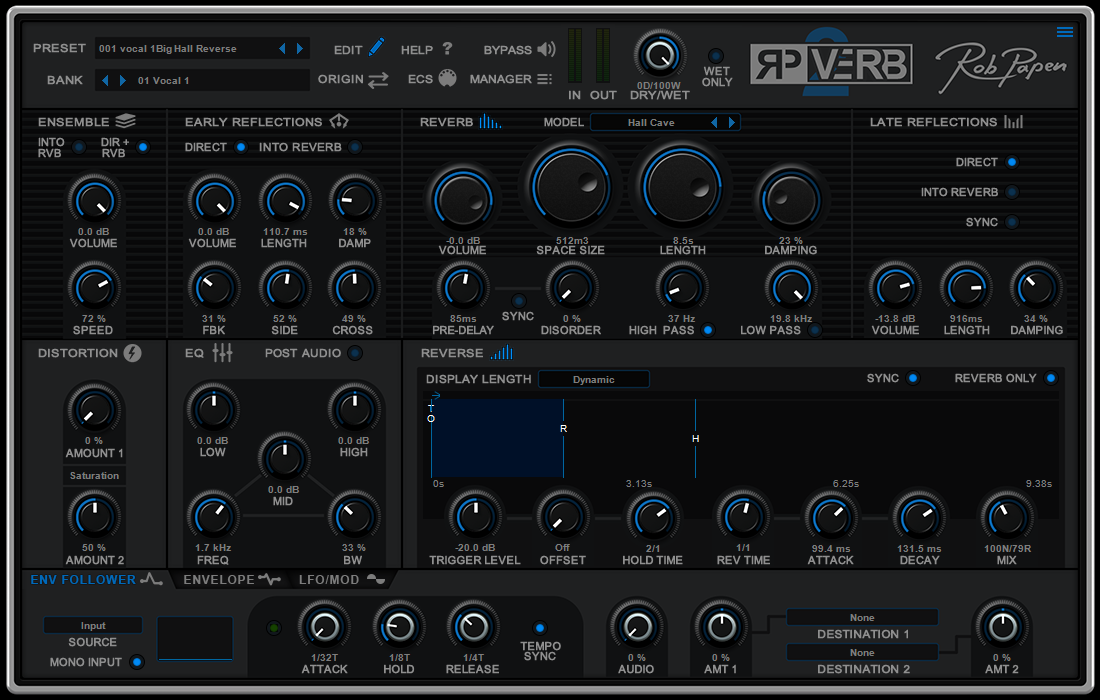This screenshot has height=700, width=1100.
Task: Click the Ensemble Speed knob
Action: 93,288
